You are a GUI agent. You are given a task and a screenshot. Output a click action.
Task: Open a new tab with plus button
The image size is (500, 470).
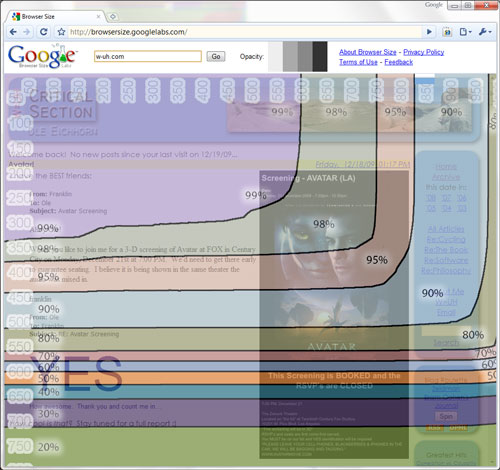(113, 16)
